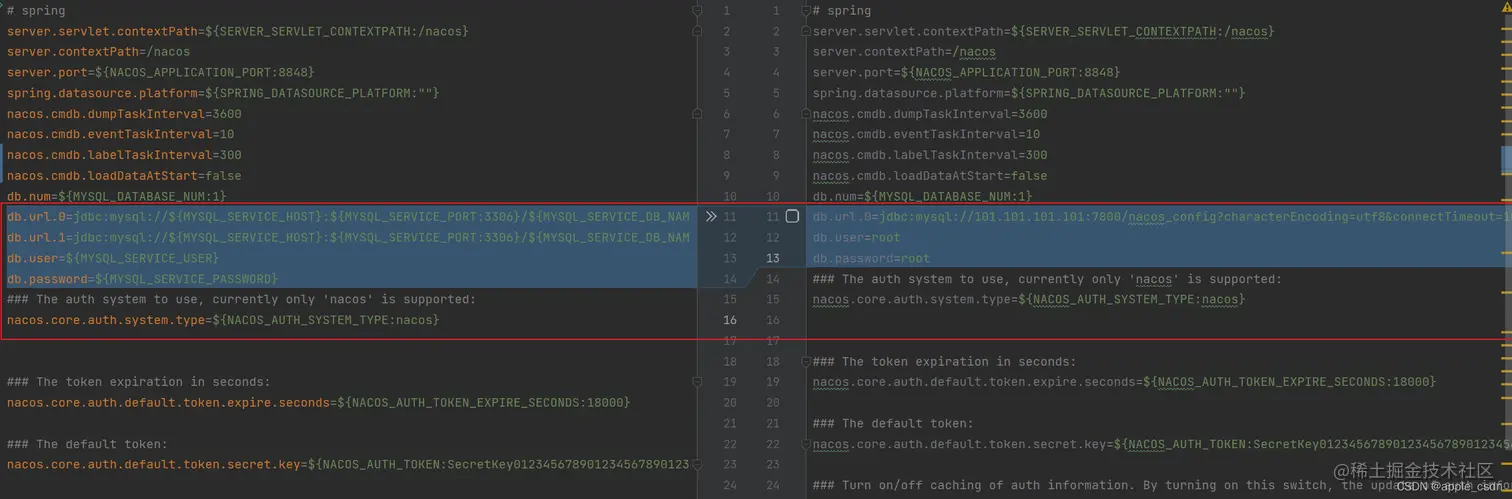Click left line 'db.password=${MYSQL_SERVICE_PASSWORD}'
The height and width of the screenshot is (499, 1512).
(142, 279)
